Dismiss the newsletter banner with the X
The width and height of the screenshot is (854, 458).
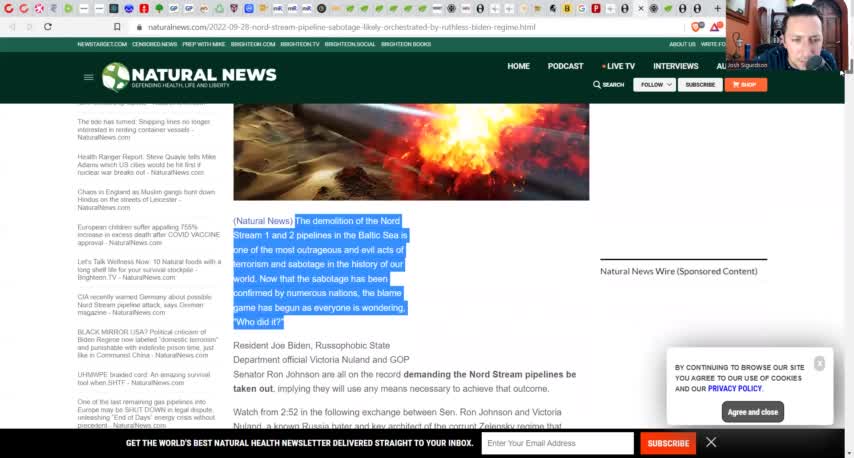point(711,442)
